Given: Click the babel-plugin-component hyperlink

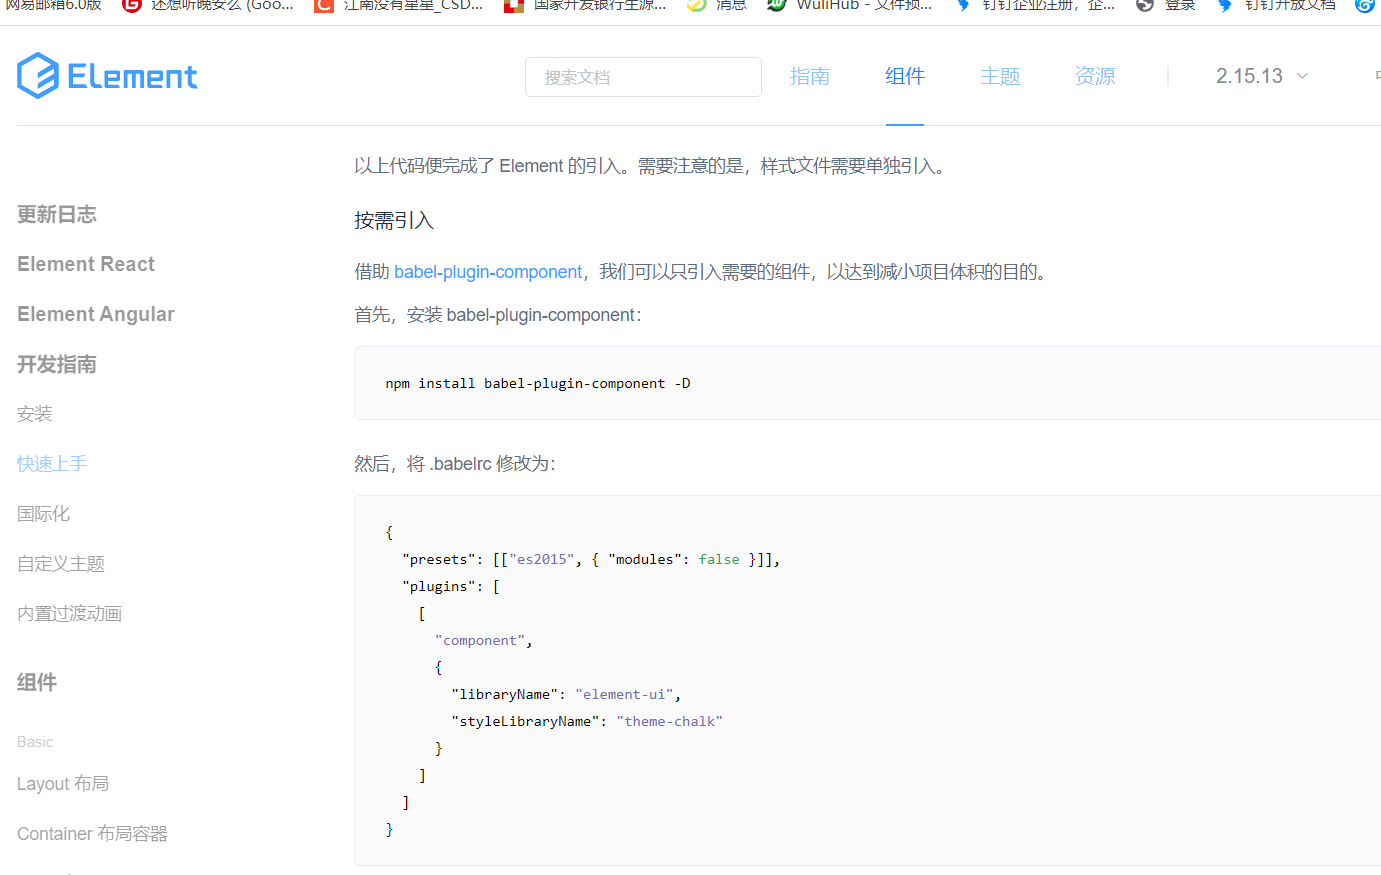Looking at the screenshot, I should point(487,271).
